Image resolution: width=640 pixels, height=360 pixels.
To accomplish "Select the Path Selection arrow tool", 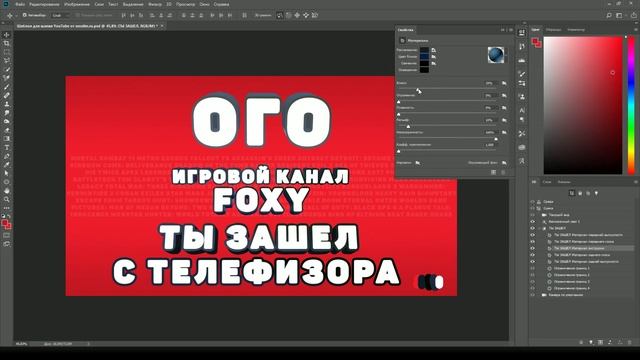I will [x=7, y=173].
